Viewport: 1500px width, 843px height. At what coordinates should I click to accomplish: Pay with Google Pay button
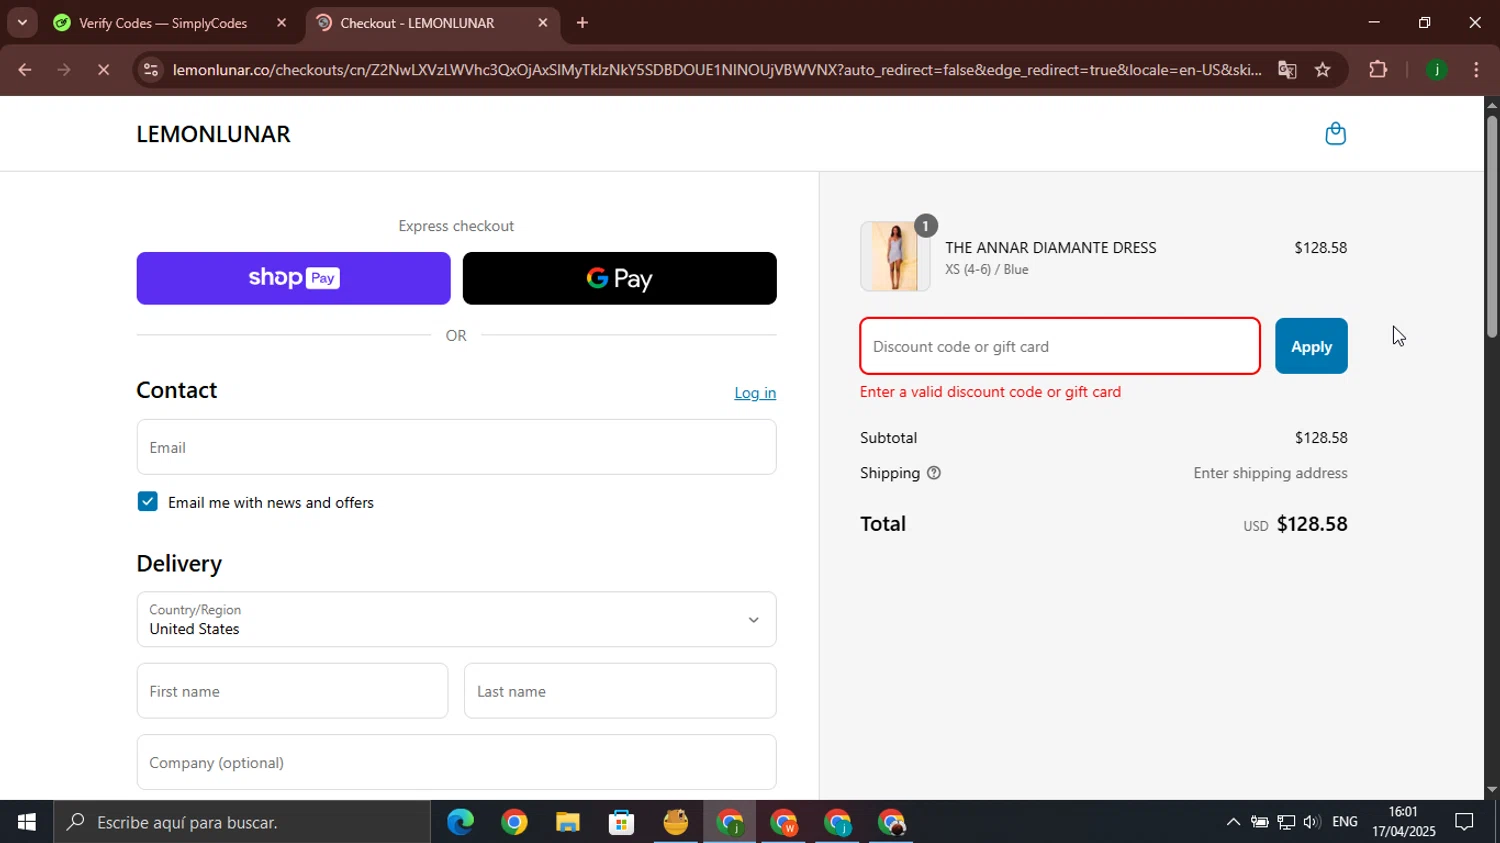[620, 278]
